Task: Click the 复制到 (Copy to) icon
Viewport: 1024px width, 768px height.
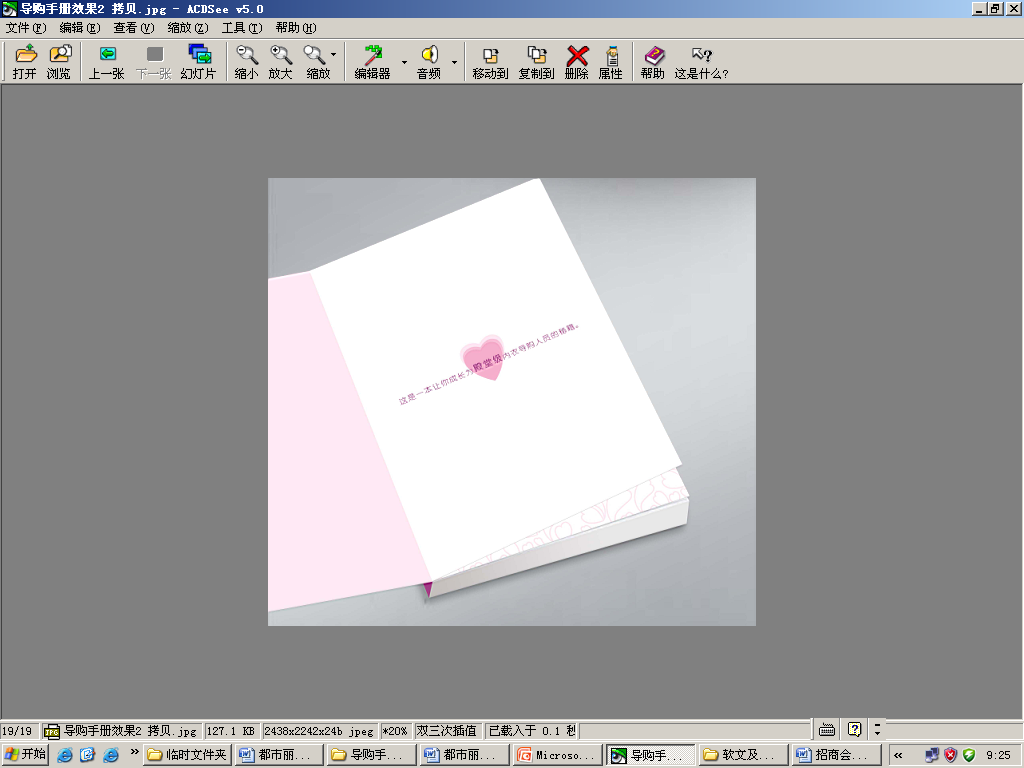Action: pyautogui.click(x=536, y=62)
